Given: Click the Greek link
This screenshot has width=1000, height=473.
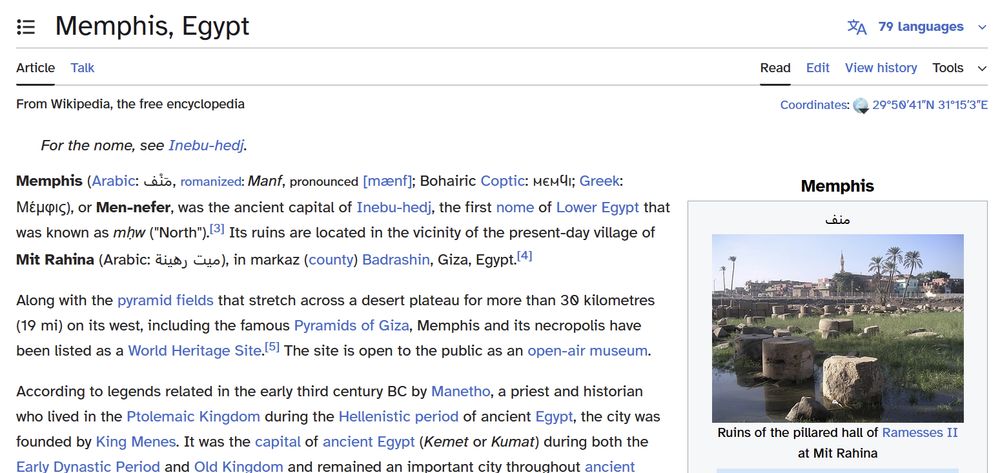Looking at the screenshot, I should (x=599, y=181).
